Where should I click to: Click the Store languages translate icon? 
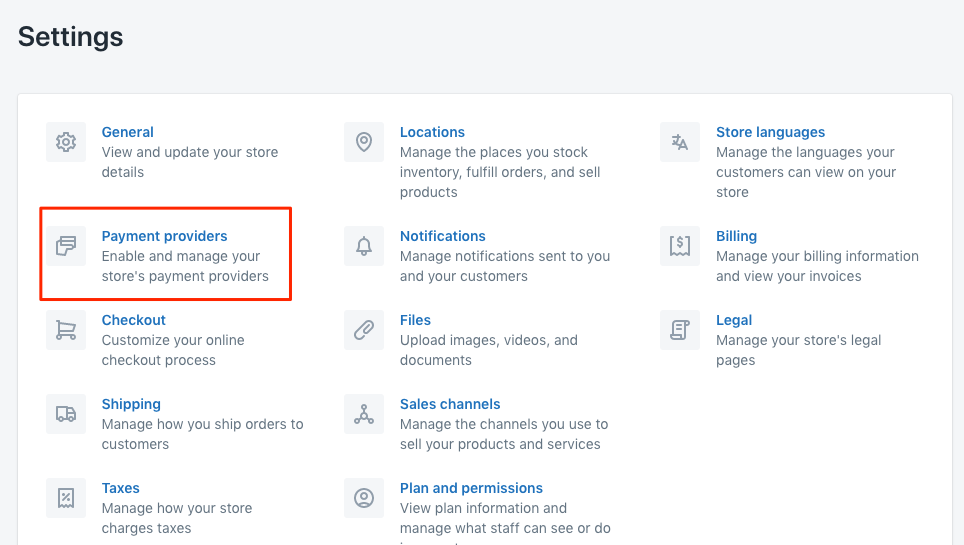[x=680, y=142]
